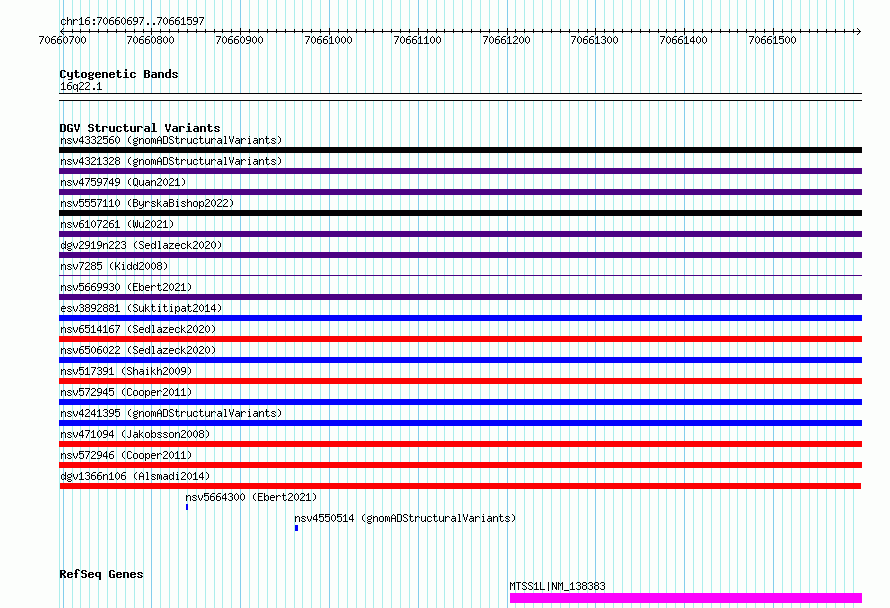Click small blue marker under nsv4550514

(296, 528)
